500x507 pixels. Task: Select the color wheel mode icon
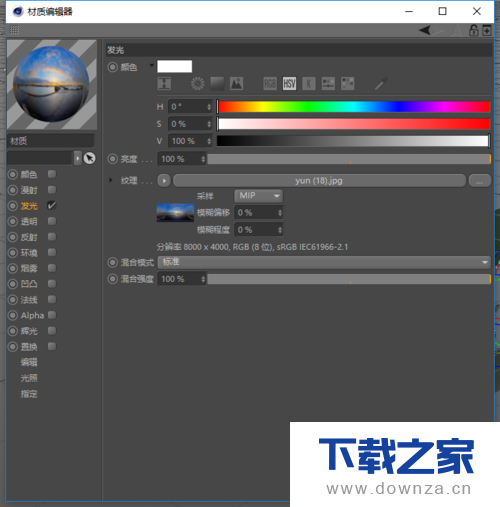[x=197, y=83]
